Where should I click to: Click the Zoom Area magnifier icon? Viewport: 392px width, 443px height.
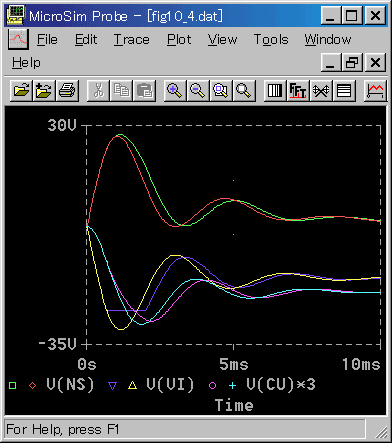click(x=221, y=90)
